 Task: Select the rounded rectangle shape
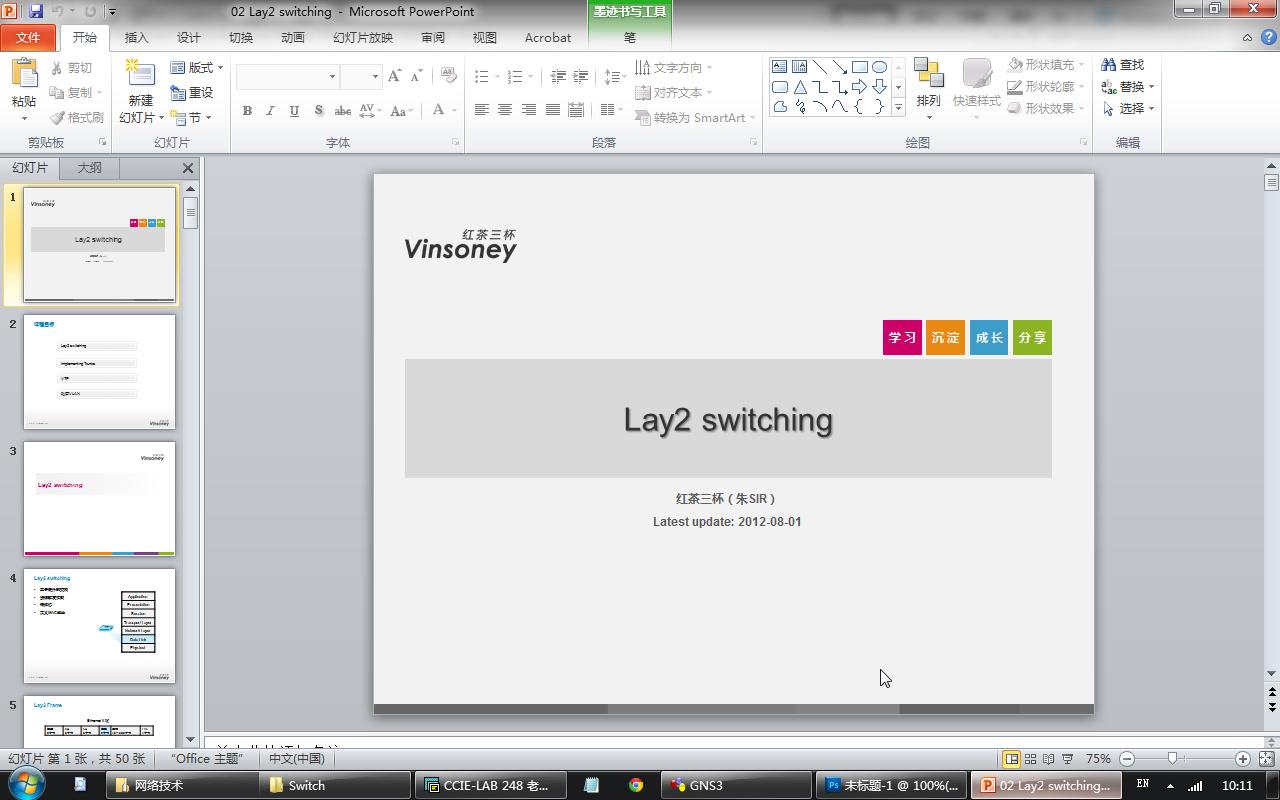point(779,87)
